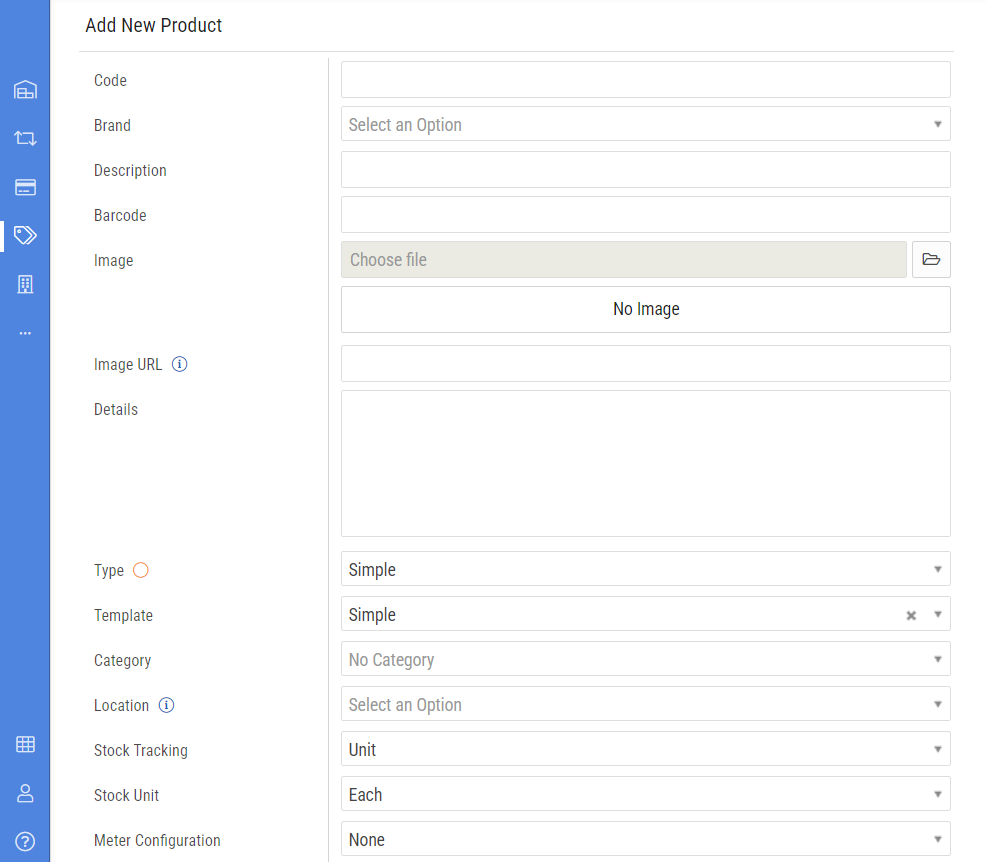Click the info icon beside Image URL
The height and width of the screenshot is (862, 986).
pyautogui.click(x=180, y=364)
